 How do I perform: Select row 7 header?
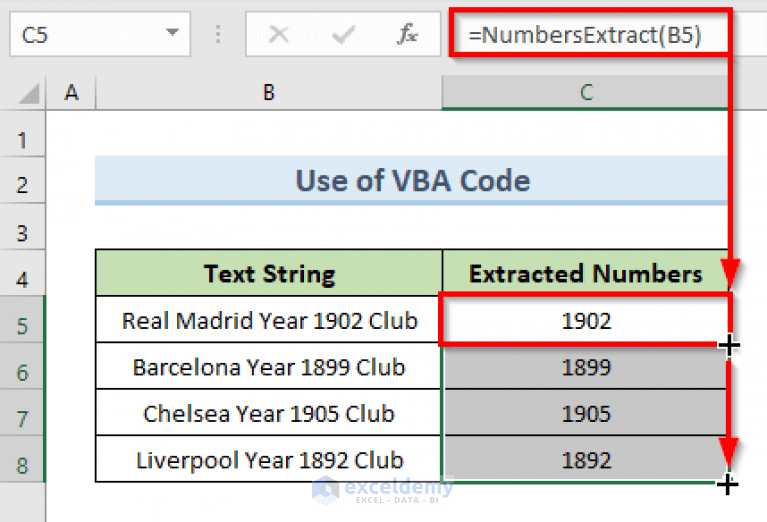23,412
